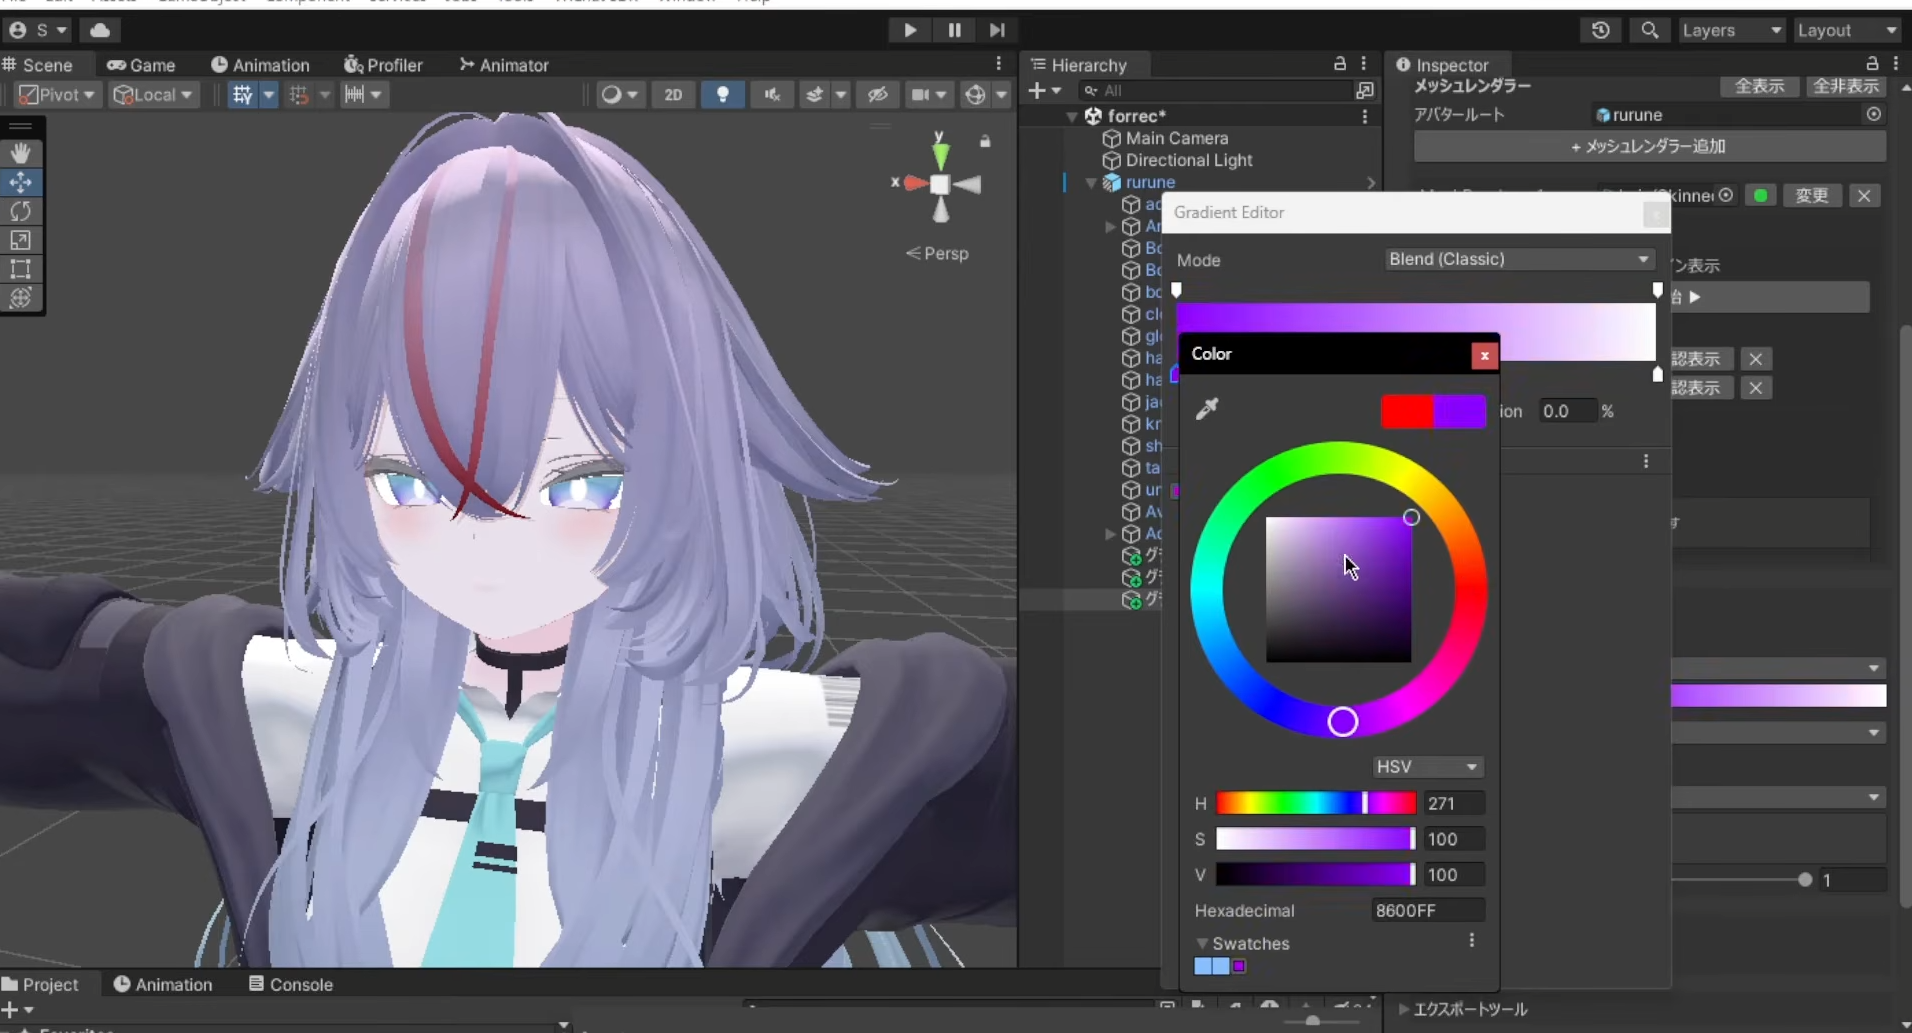
Task: Toggle scene lighting
Action: coord(722,95)
